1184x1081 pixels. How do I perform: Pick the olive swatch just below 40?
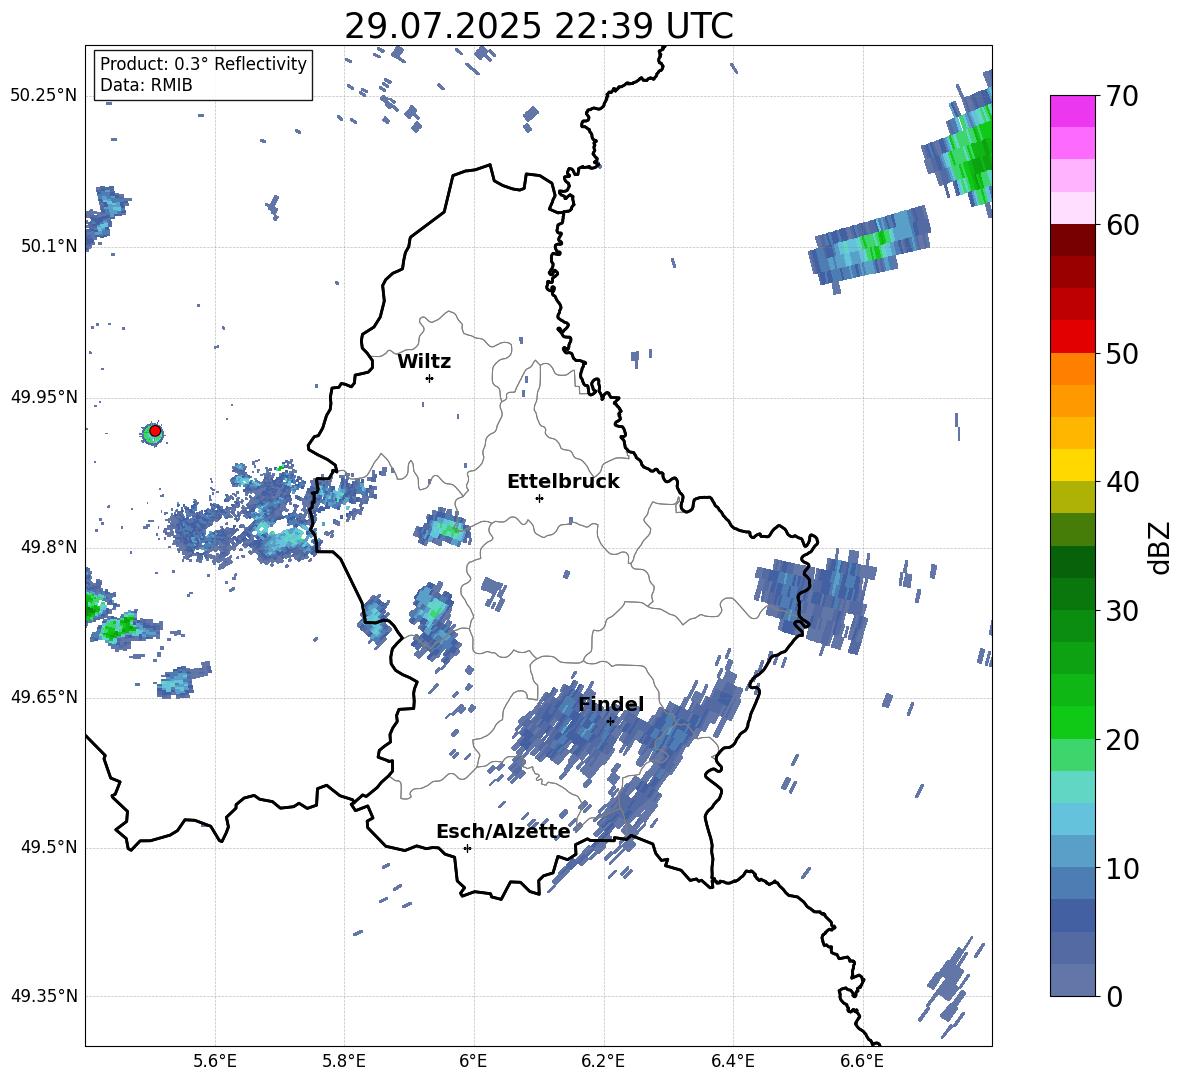(x=1072, y=497)
